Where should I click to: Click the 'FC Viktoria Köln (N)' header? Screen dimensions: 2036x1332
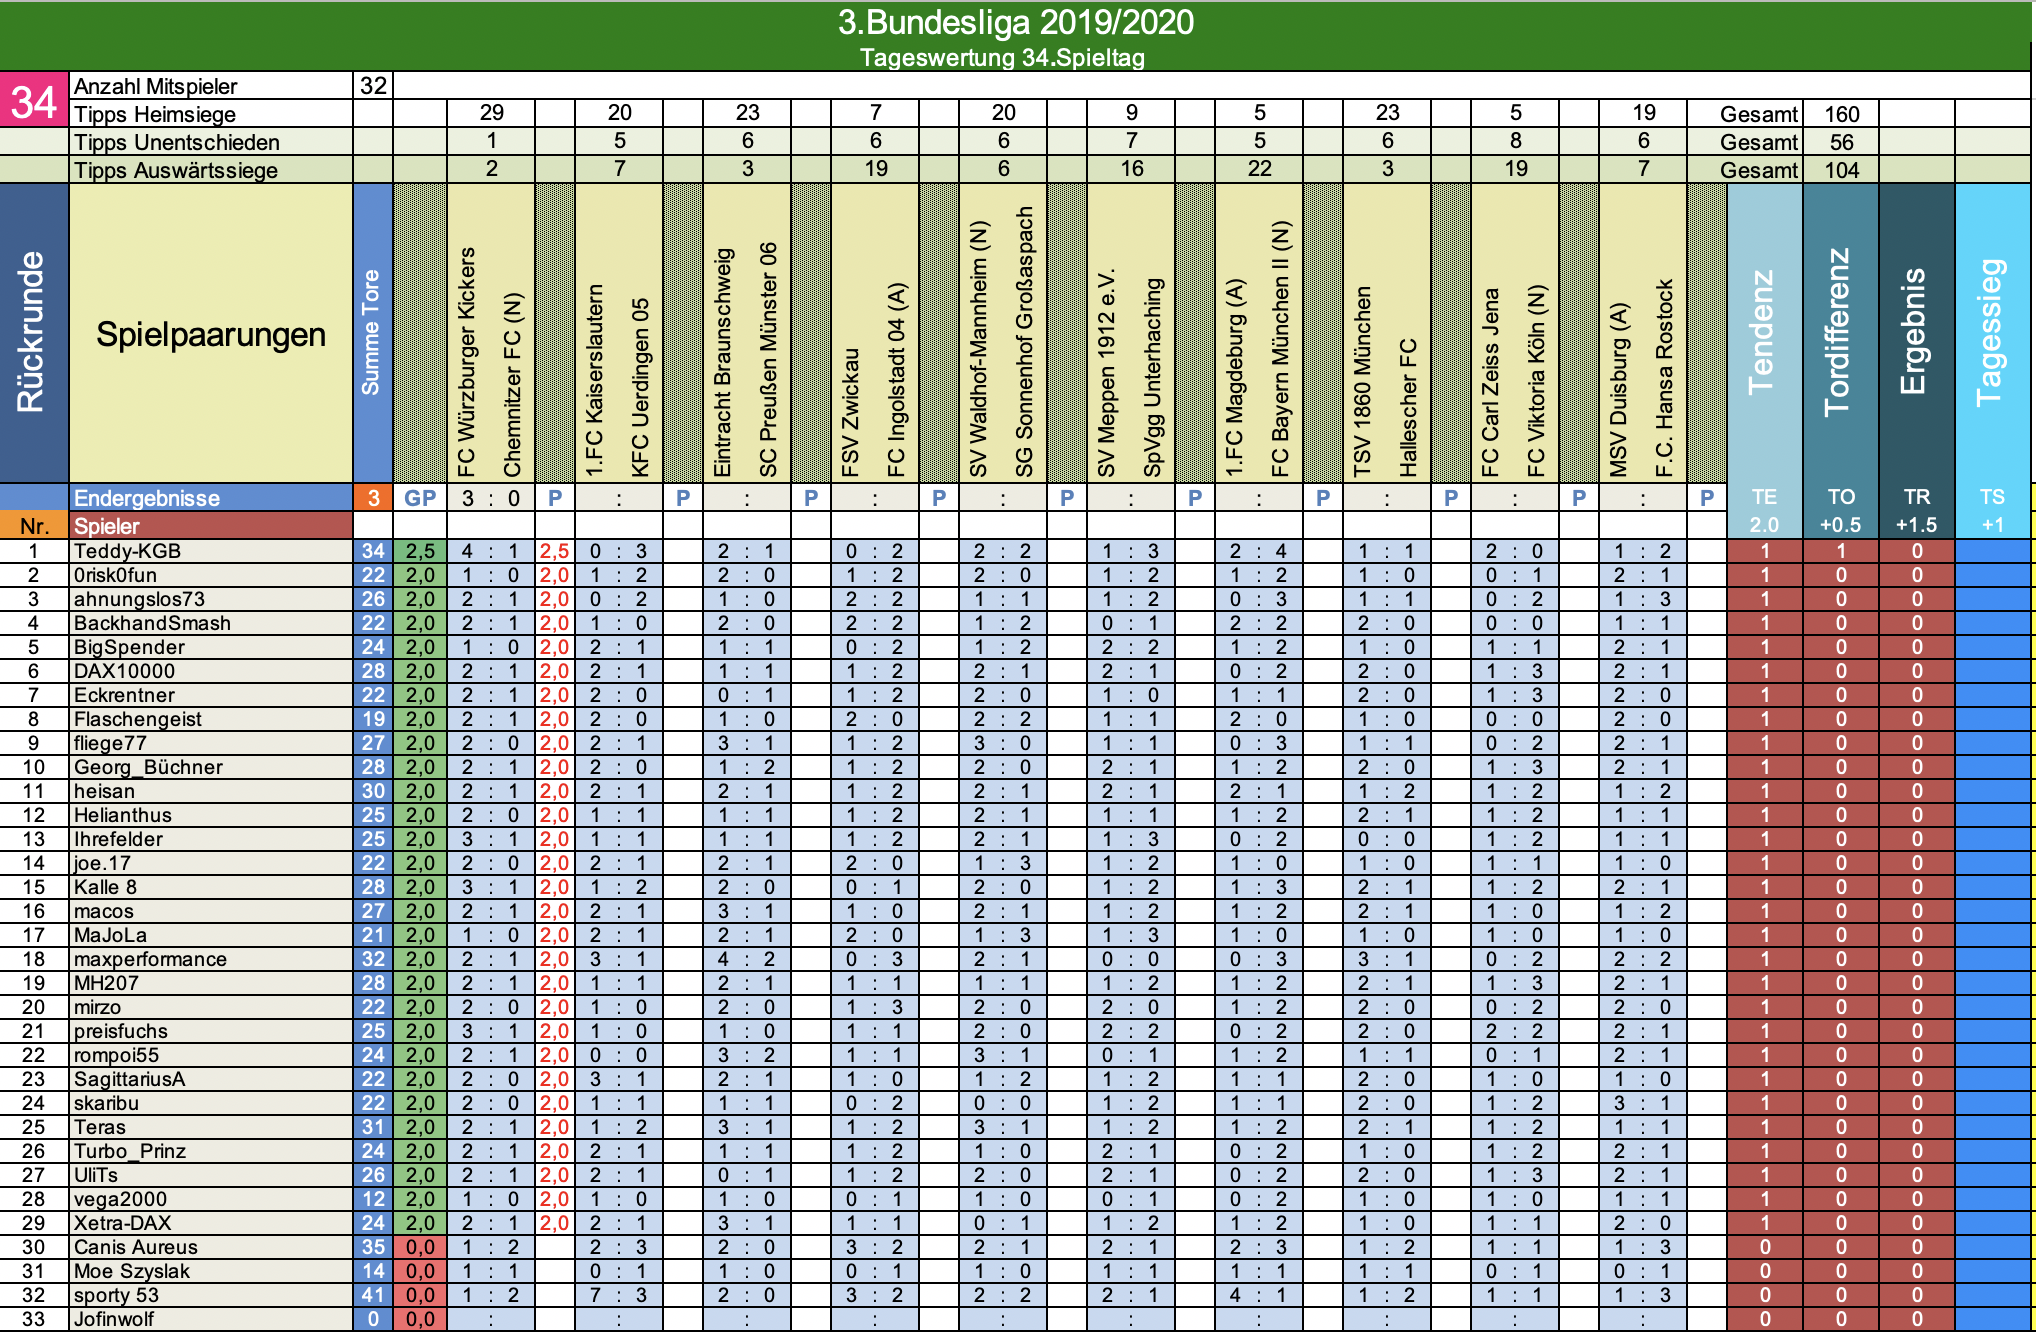tap(1536, 381)
